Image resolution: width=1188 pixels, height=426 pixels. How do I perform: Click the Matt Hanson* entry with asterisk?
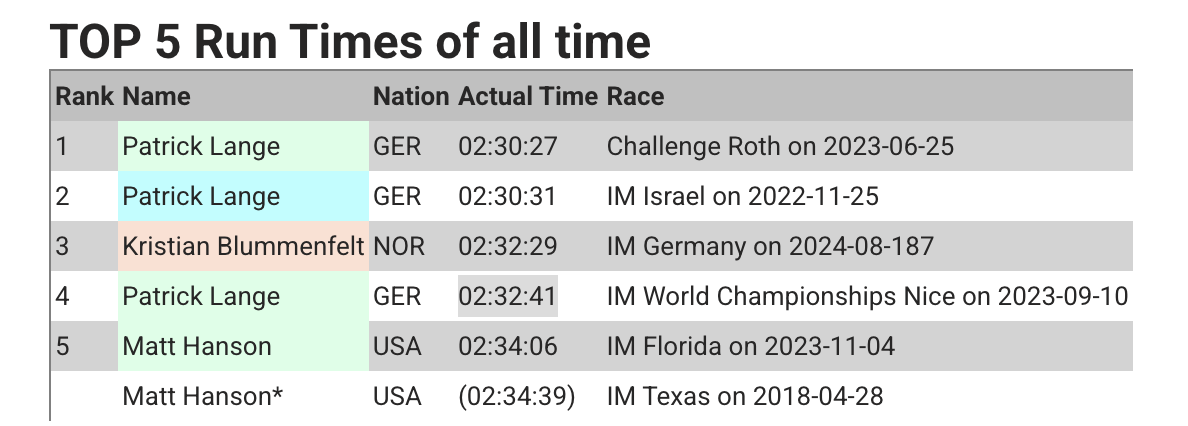pos(203,397)
